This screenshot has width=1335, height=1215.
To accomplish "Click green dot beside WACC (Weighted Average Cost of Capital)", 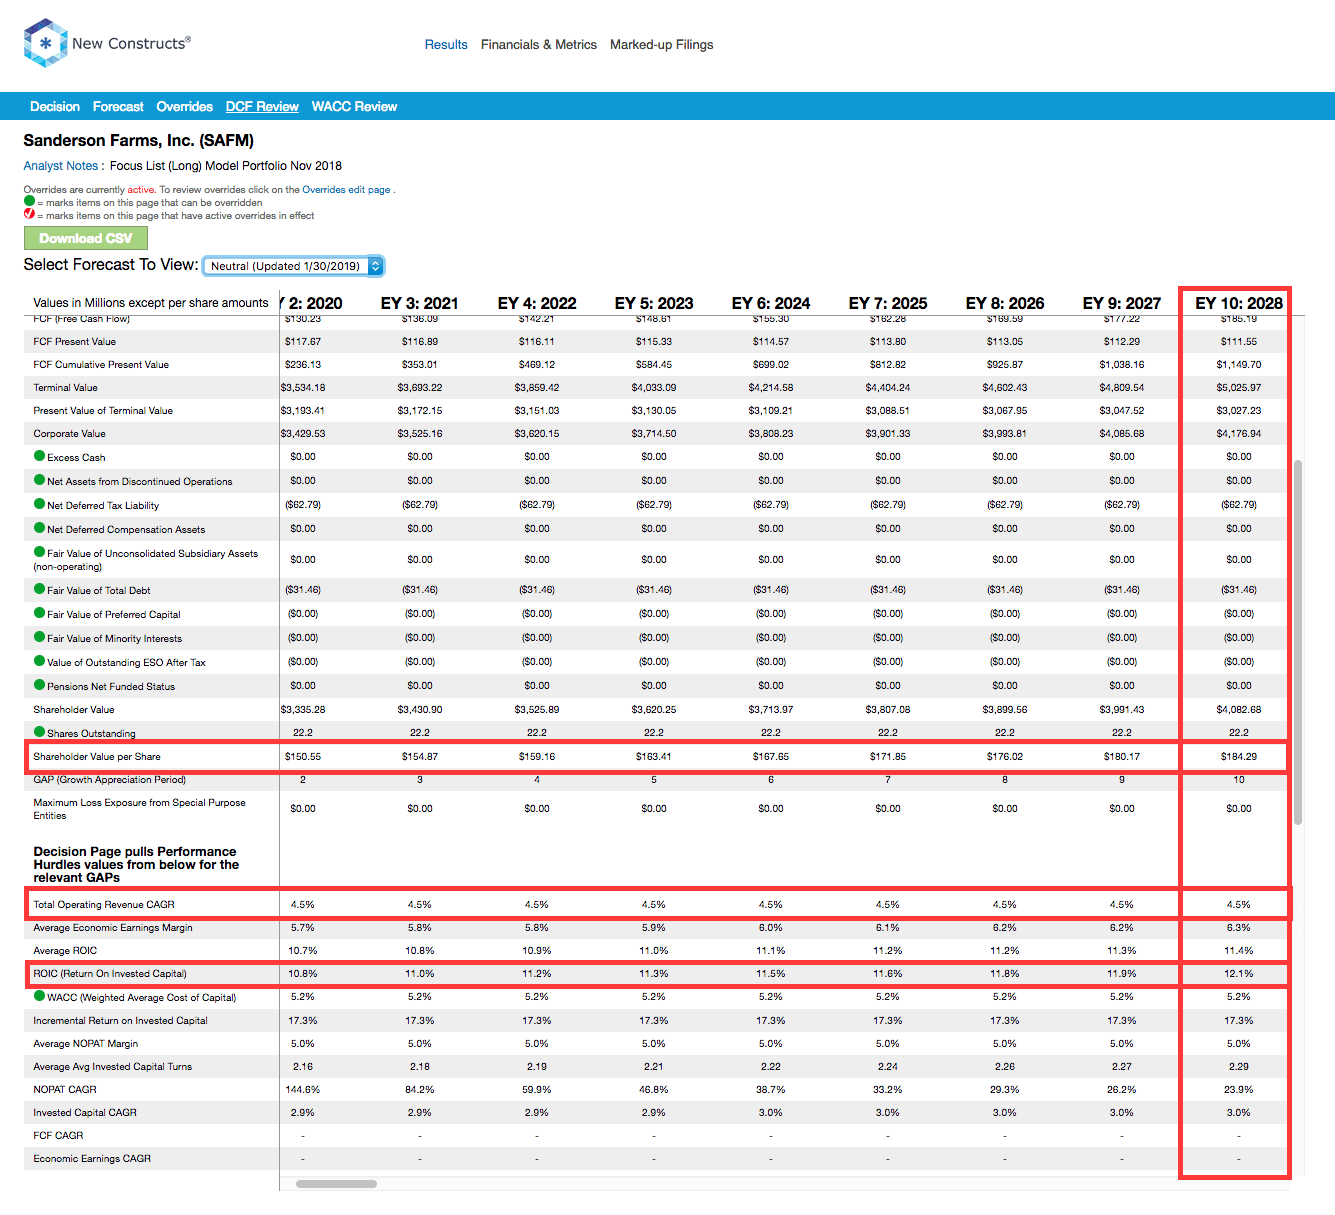I will pos(39,996).
